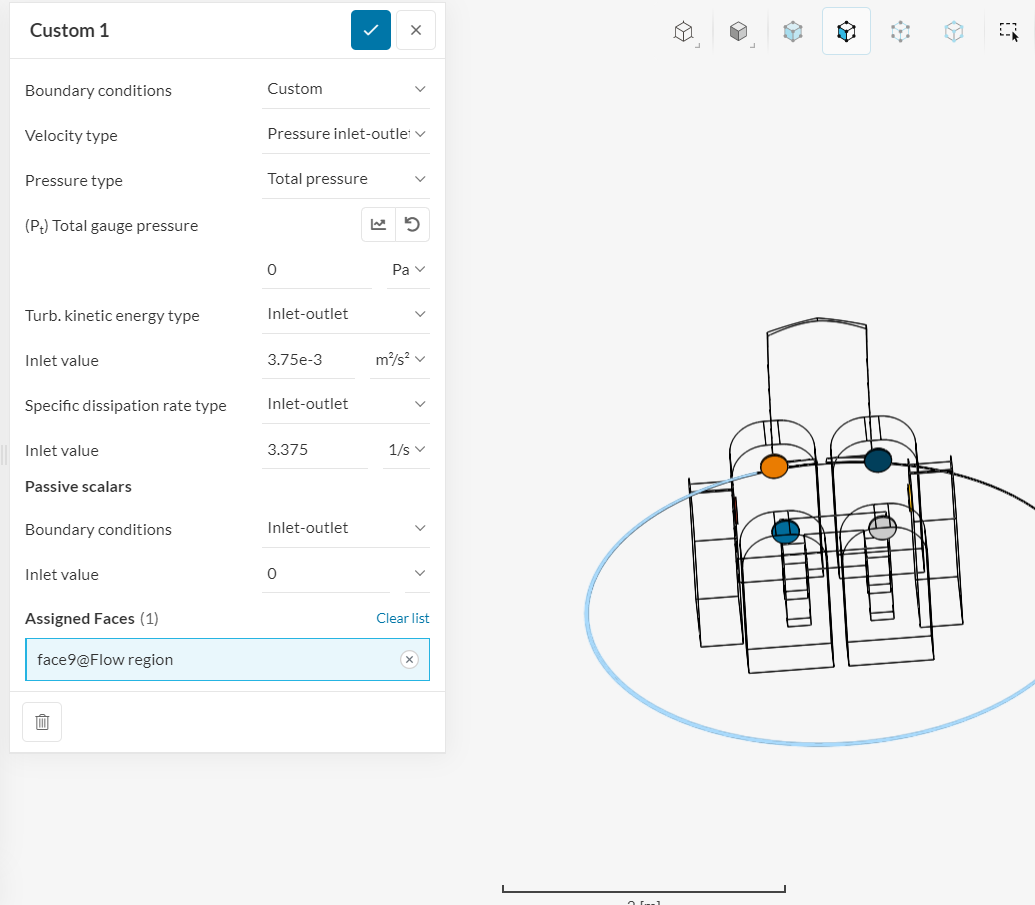Open the Specific dissipation rate type dropdown

[x=346, y=404]
